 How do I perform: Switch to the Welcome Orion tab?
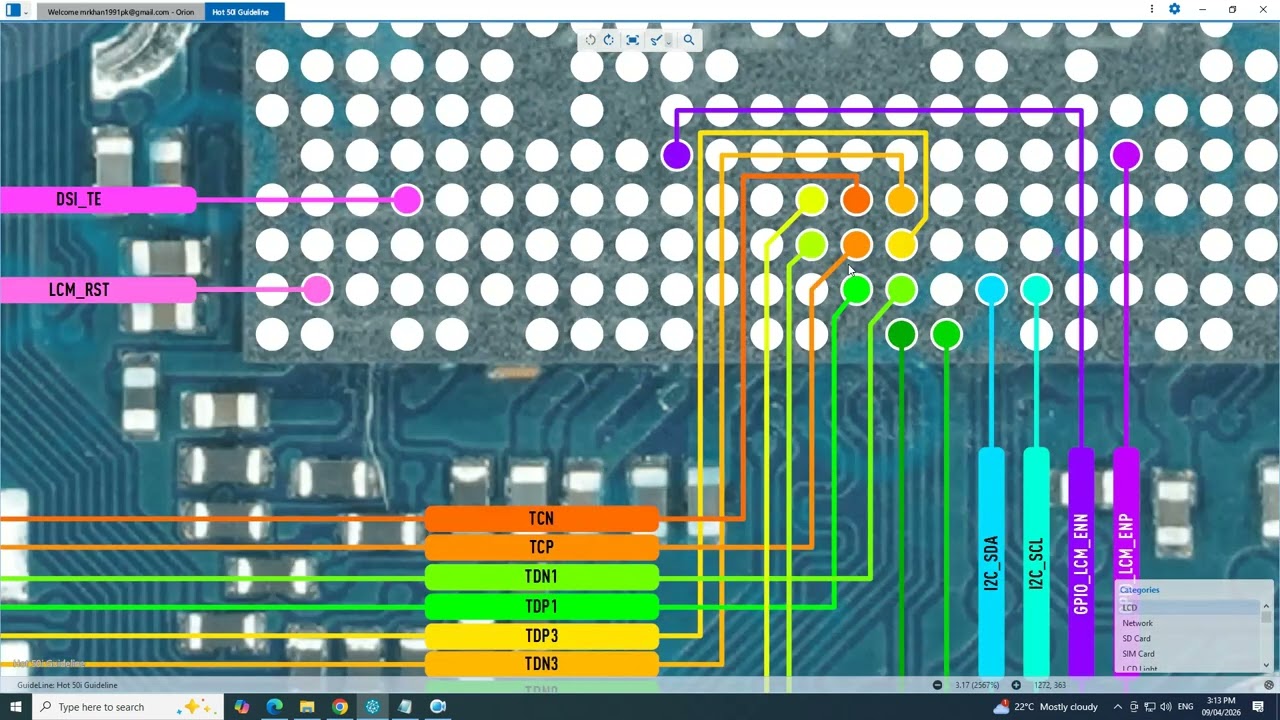[x=120, y=11]
